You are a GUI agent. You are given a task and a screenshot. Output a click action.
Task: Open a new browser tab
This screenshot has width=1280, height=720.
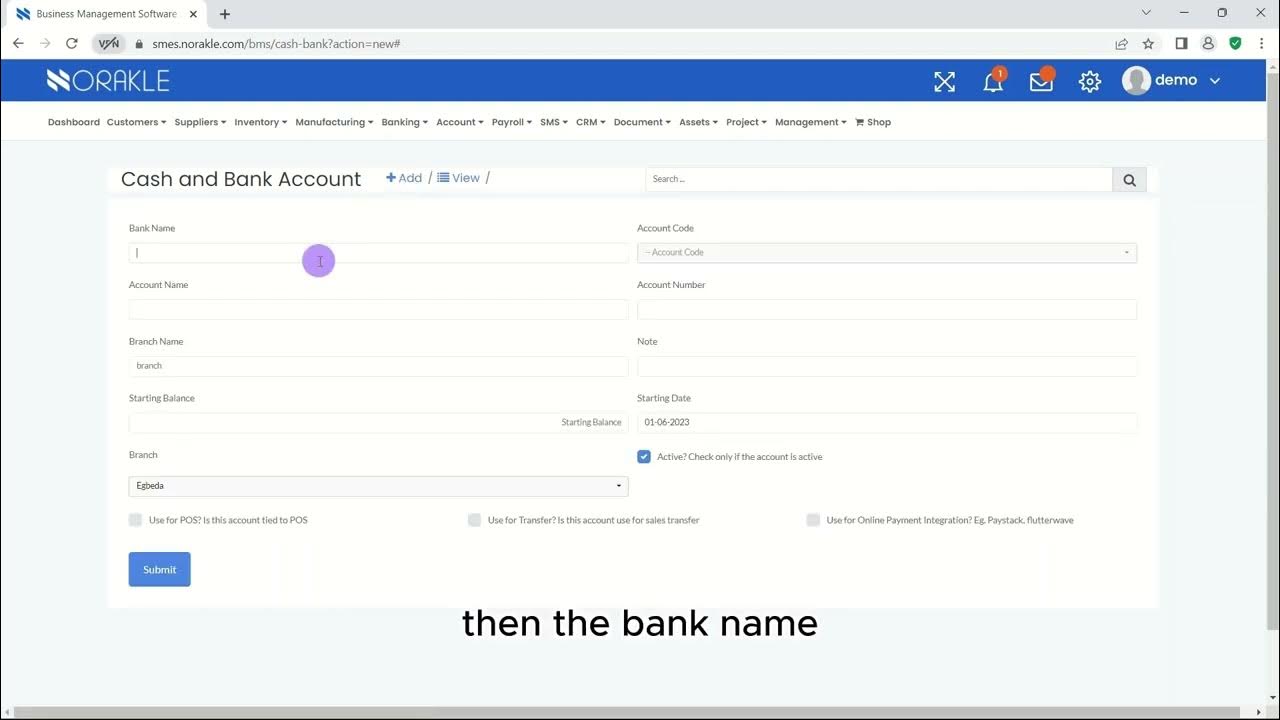click(x=225, y=14)
